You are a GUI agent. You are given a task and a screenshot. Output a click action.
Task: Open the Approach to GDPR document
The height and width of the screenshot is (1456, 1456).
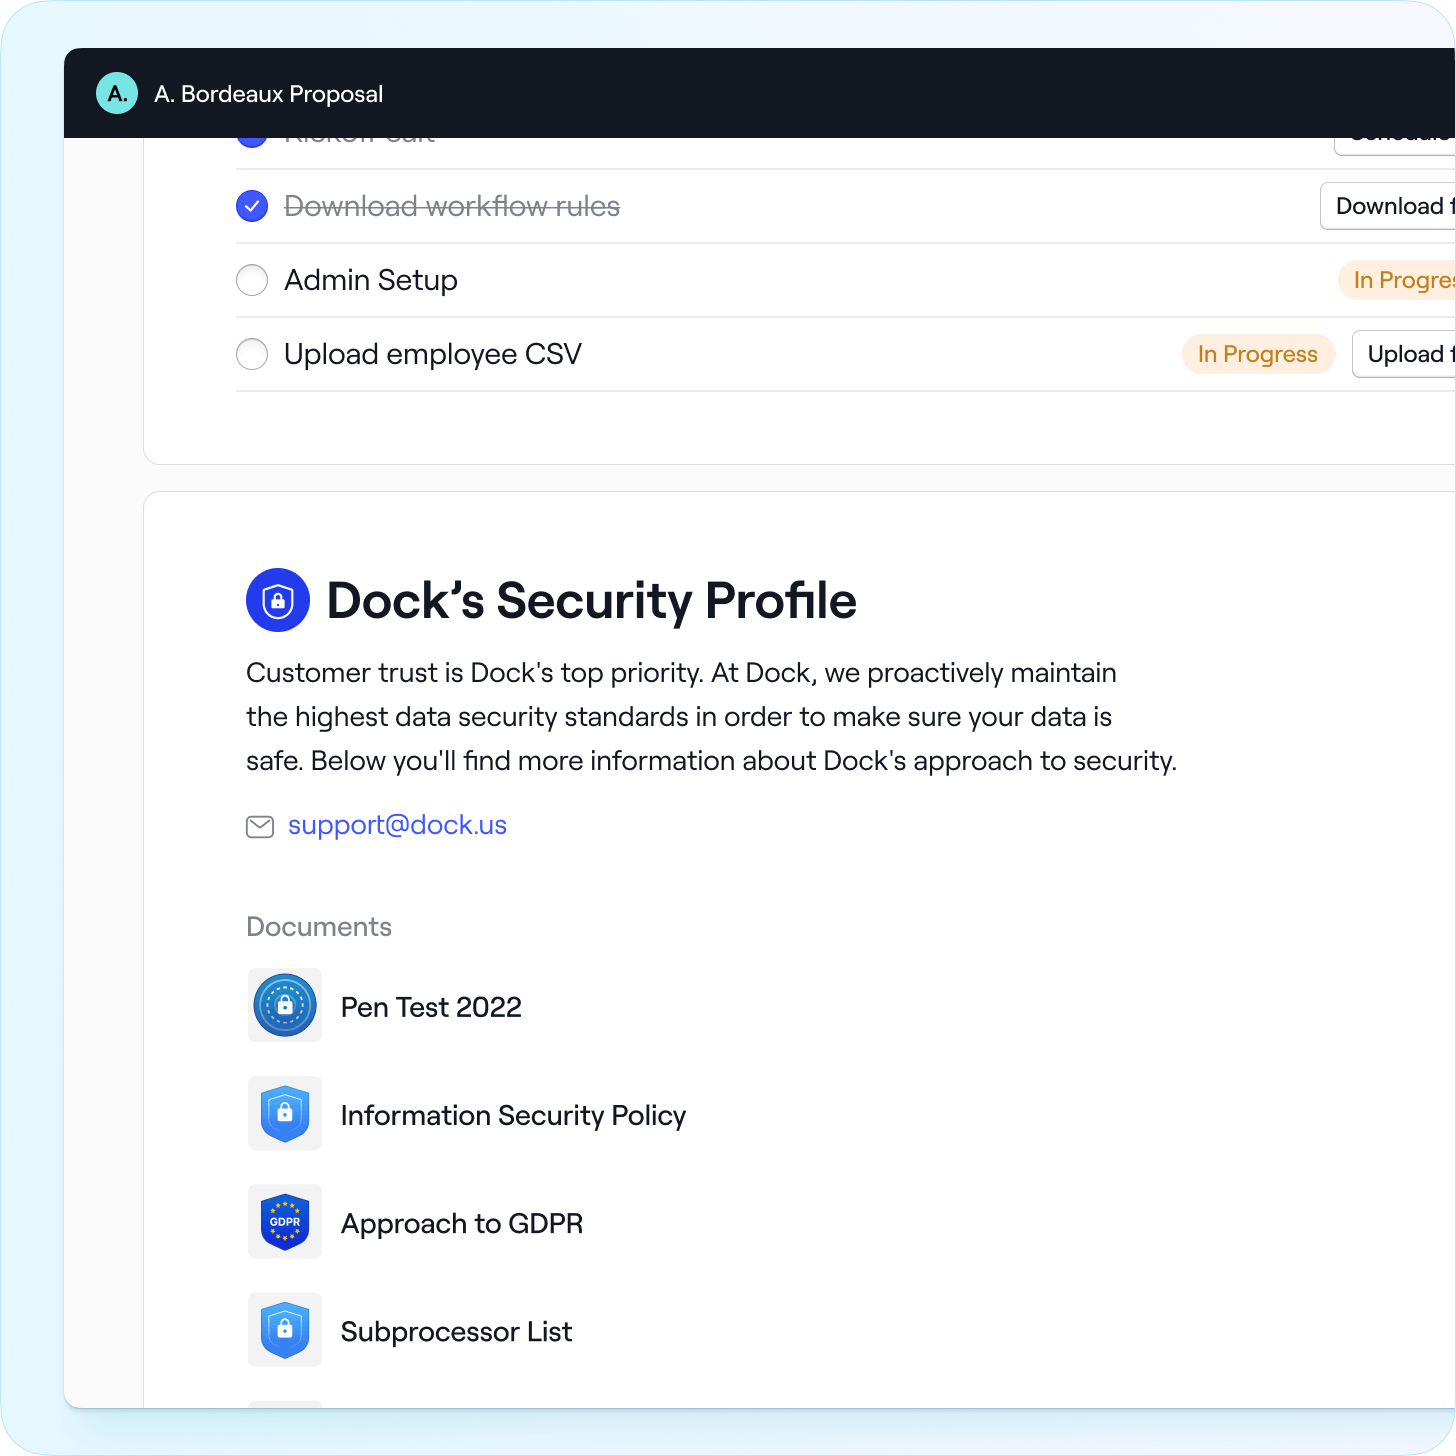click(x=462, y=1223)
